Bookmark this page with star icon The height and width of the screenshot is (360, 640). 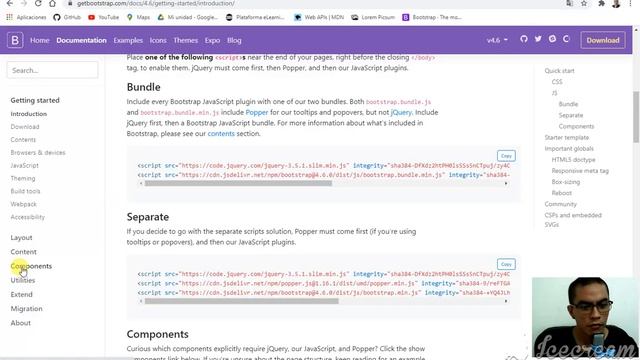tap(584, 3)
